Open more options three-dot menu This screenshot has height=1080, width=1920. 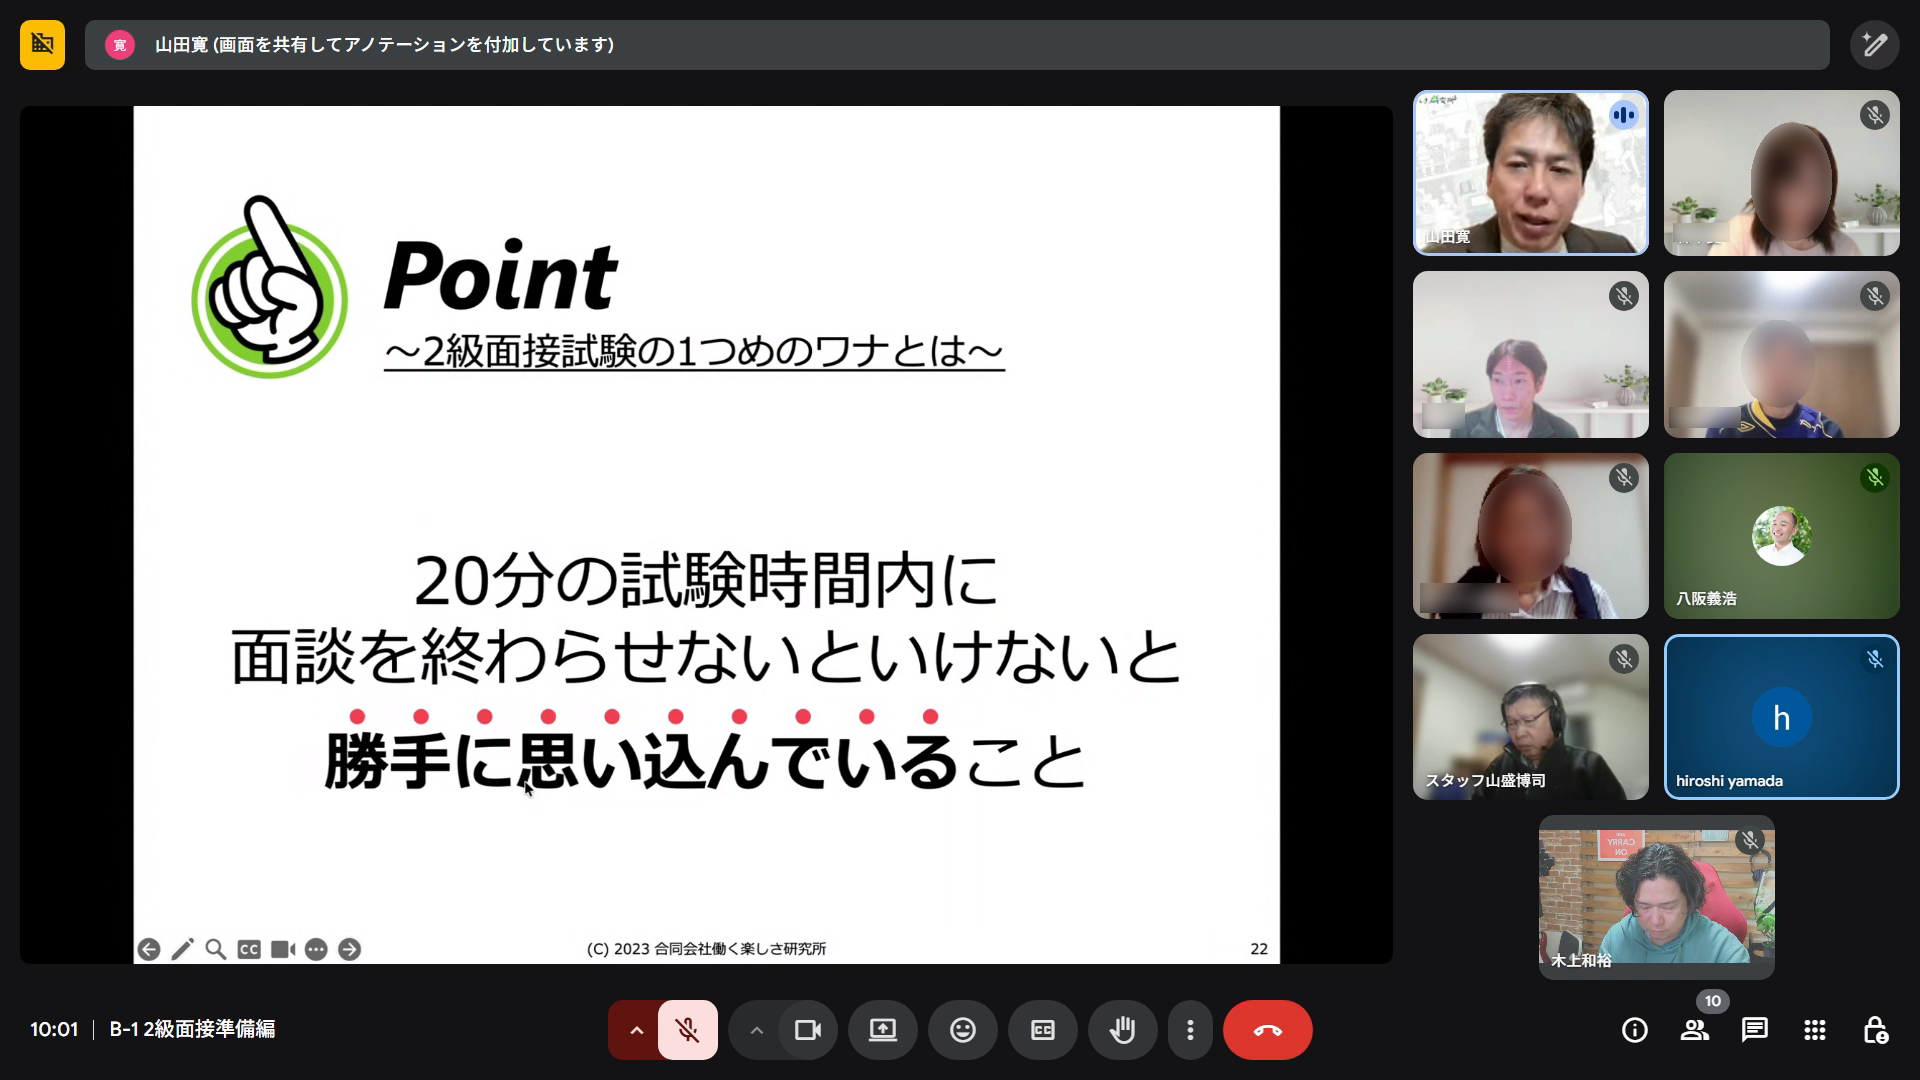(1189, 1030)
